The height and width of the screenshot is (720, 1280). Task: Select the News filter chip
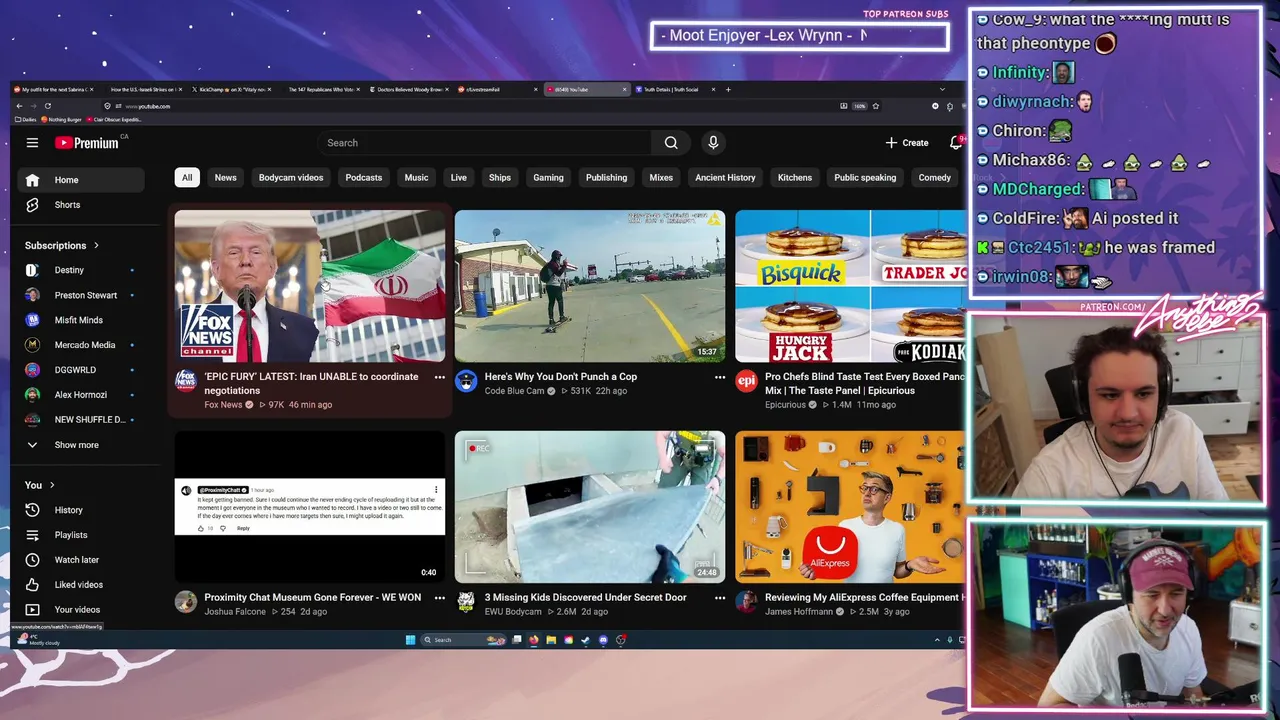225,178
